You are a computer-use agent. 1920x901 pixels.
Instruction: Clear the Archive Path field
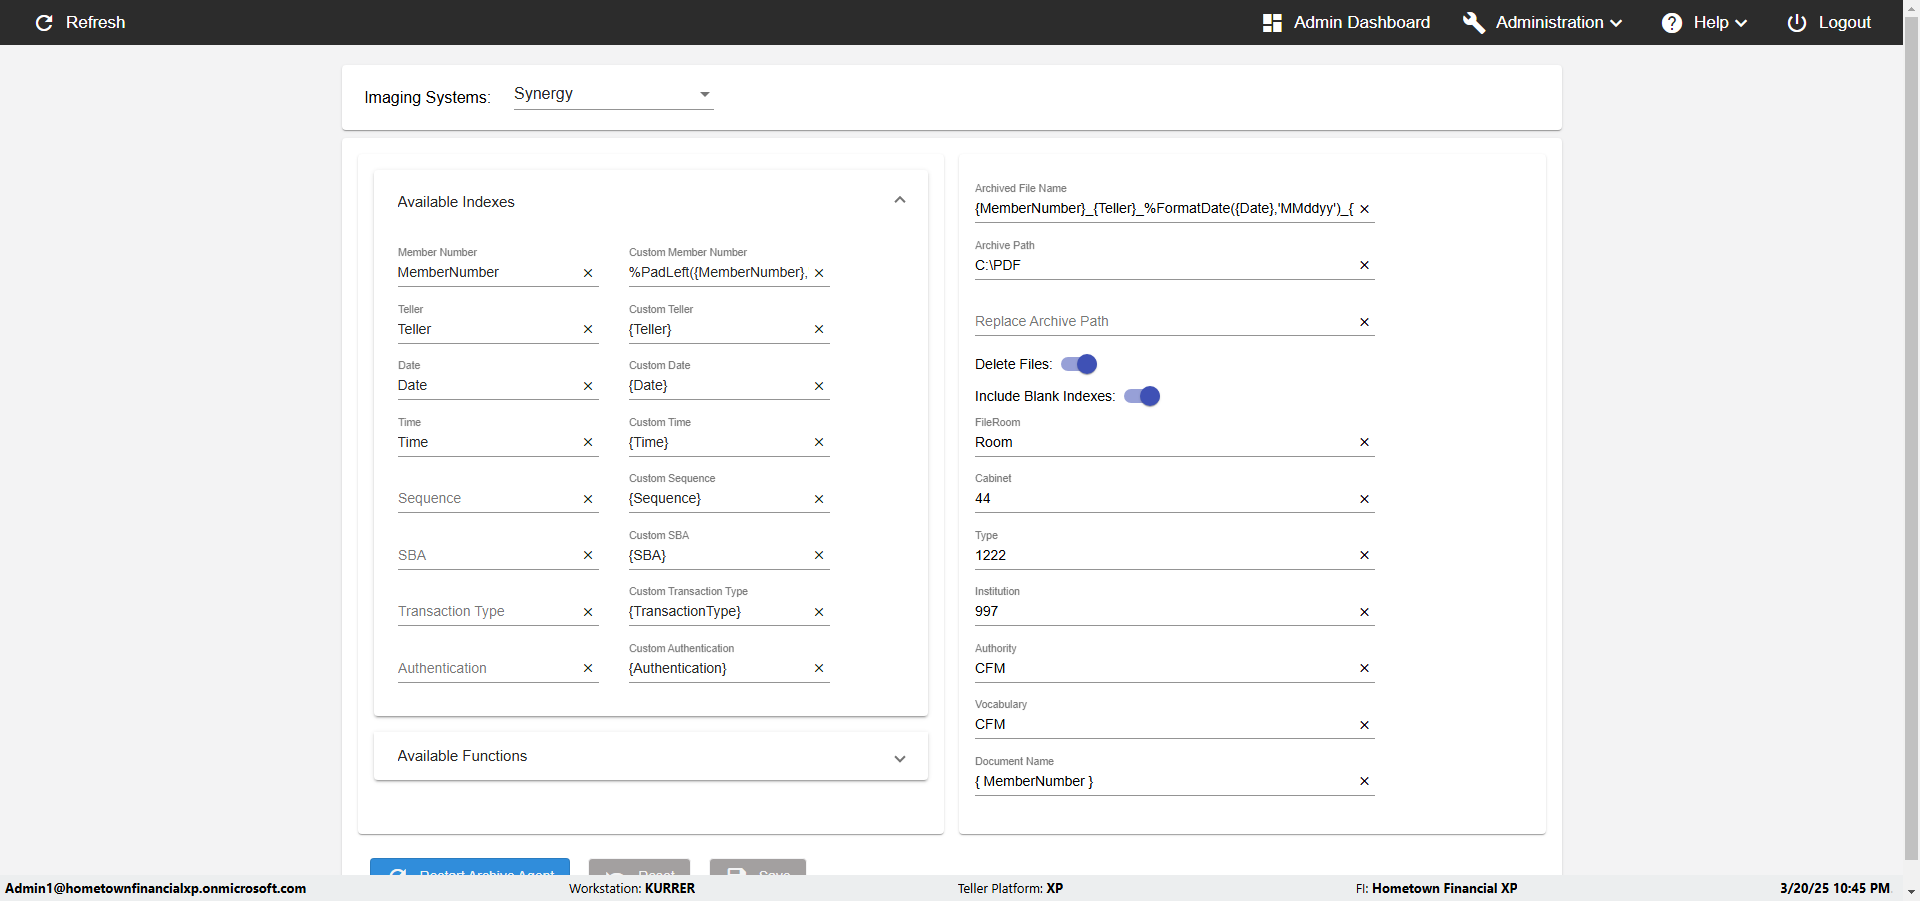coord(1364,265)
